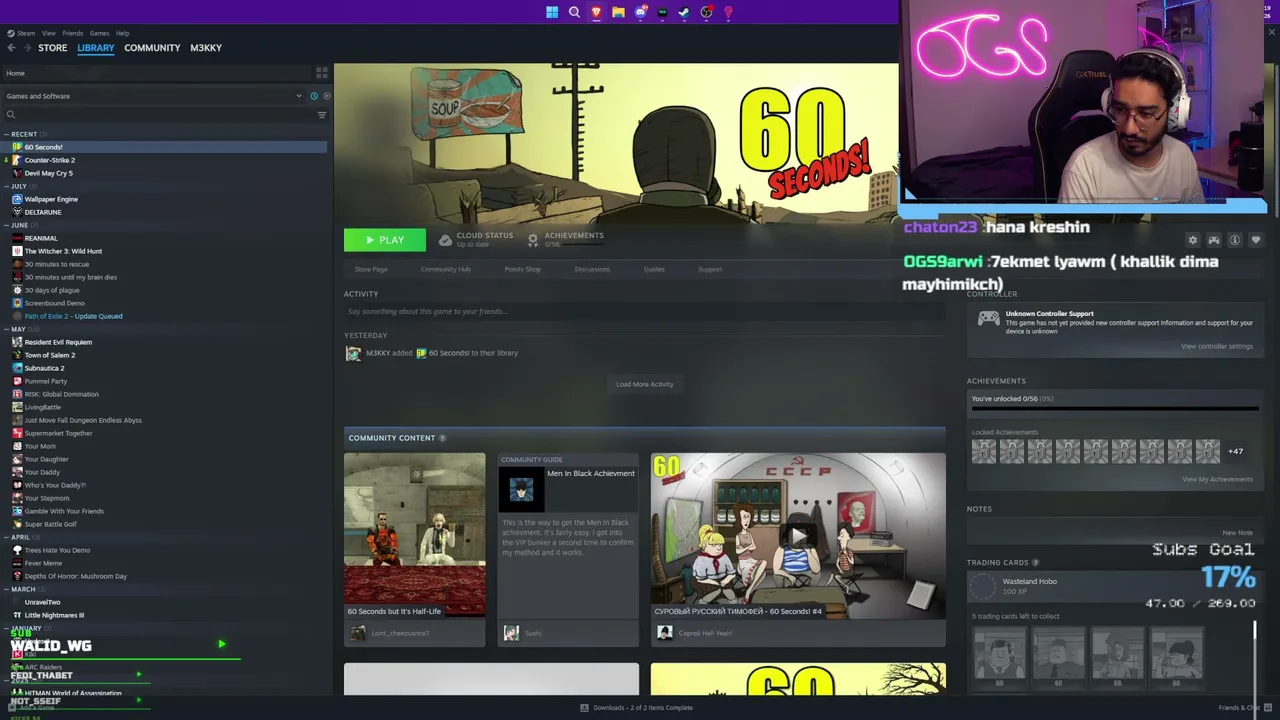Open the Friends menu
Viewport: 1280px width, 720px height.
[73, 33]
